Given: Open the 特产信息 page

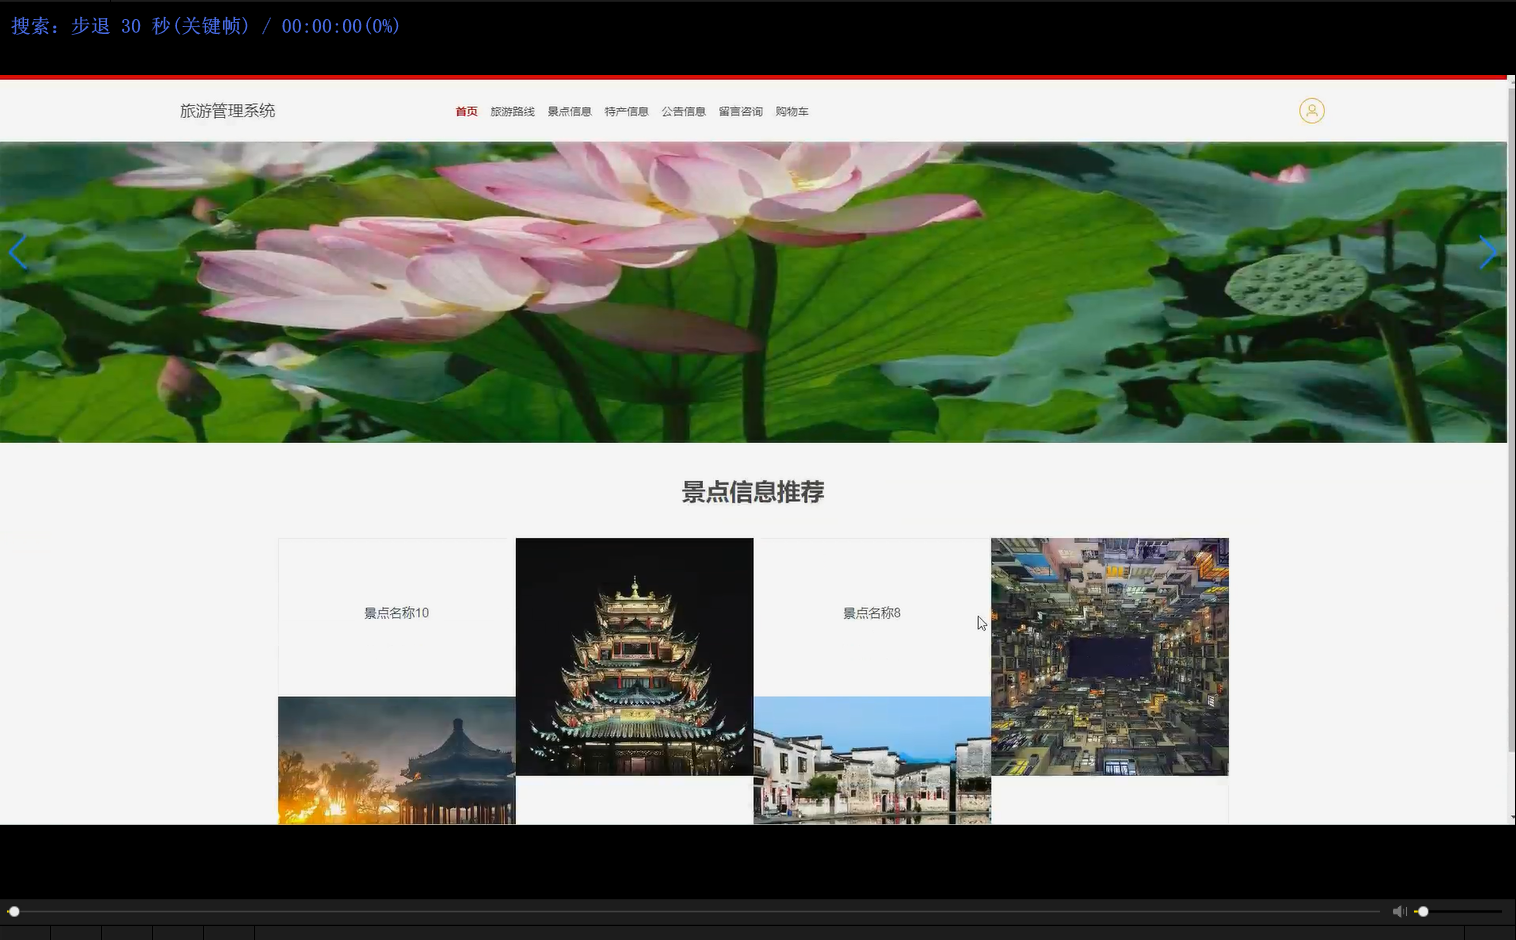Looking at the screenshot, I should click(626, 111).
